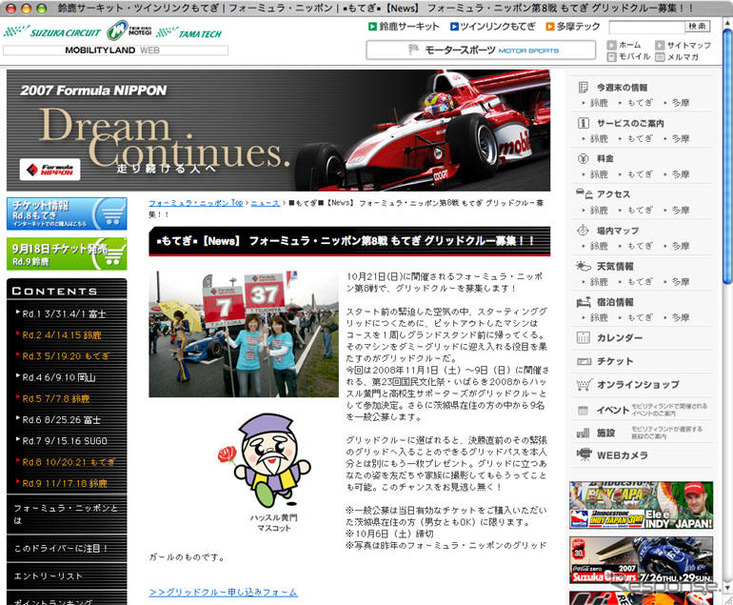Click the grid girls photo thumbnail
The height and width of the screenshot is (605, 733).
tap(243, 333)
